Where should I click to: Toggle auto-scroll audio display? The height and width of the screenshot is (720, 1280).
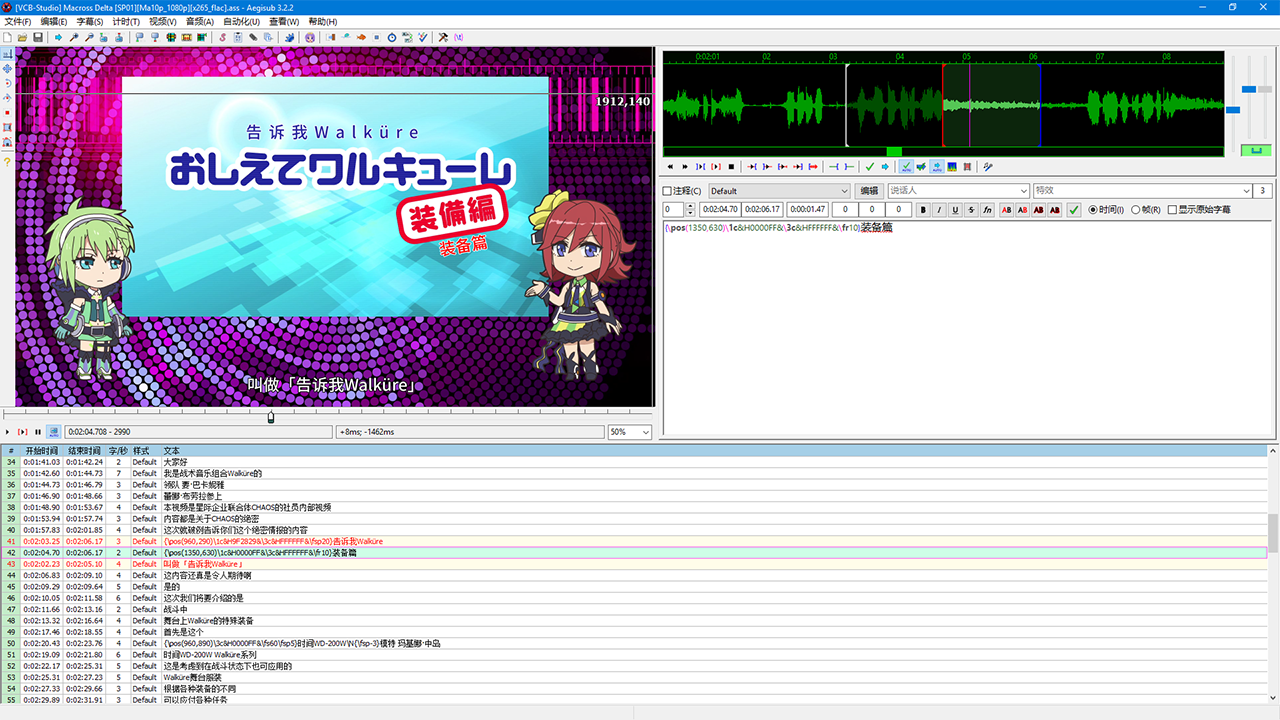(x=936, y=166)
